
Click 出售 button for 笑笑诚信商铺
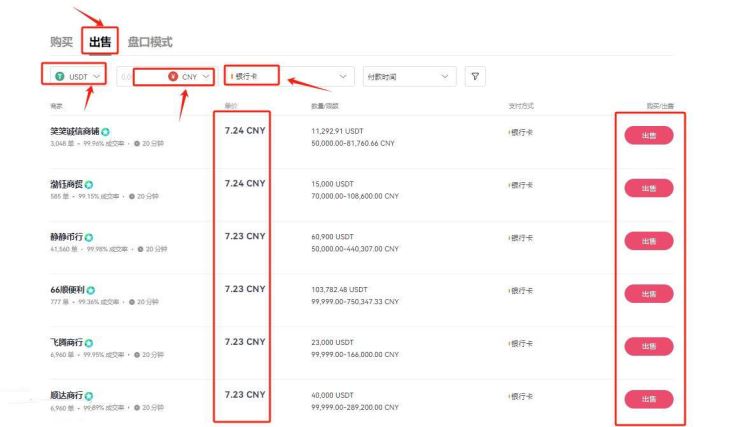click(649, 136)
